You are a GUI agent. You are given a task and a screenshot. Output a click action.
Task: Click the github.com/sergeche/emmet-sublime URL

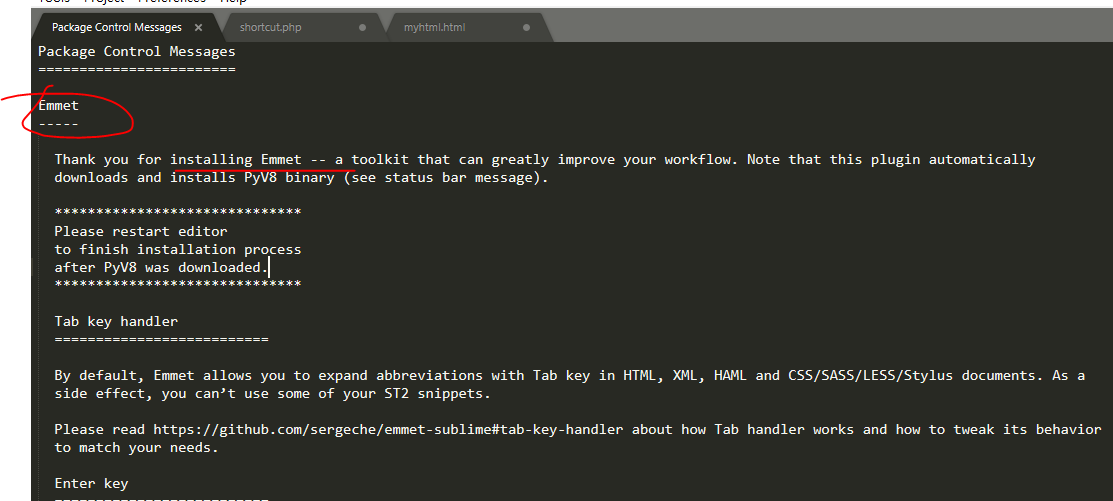pos(390,430)
